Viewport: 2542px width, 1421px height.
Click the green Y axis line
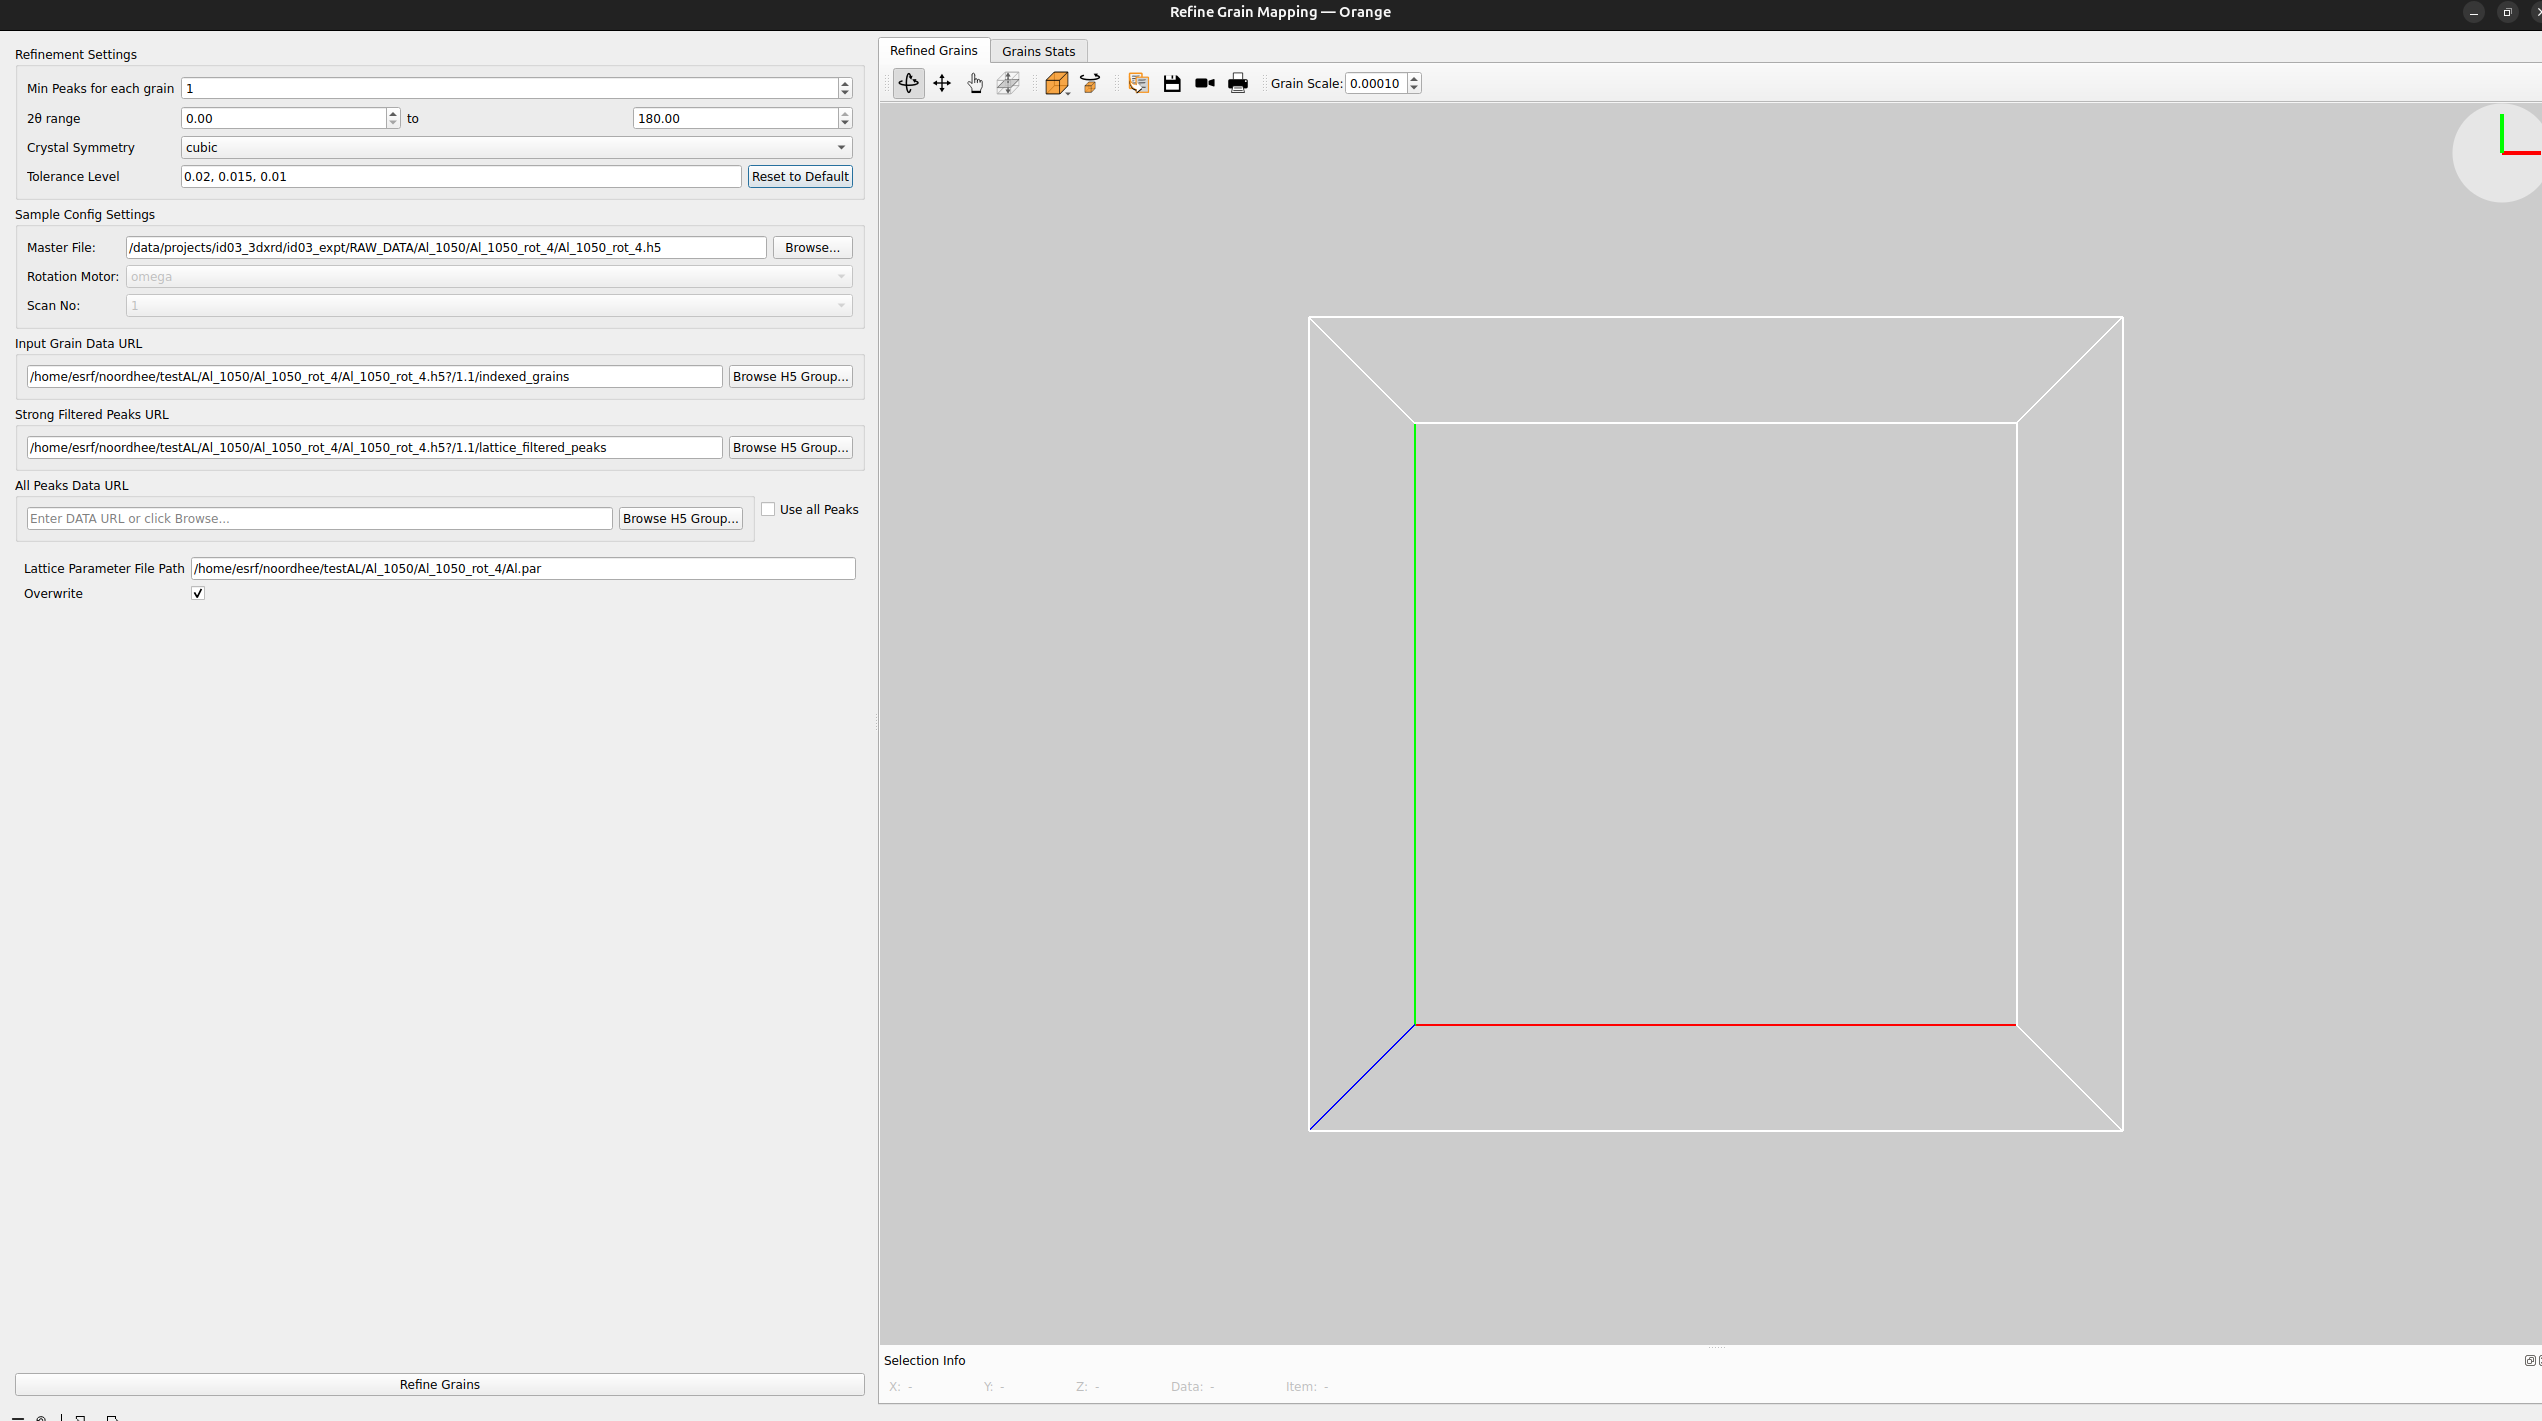click(x=1414, y=724)
